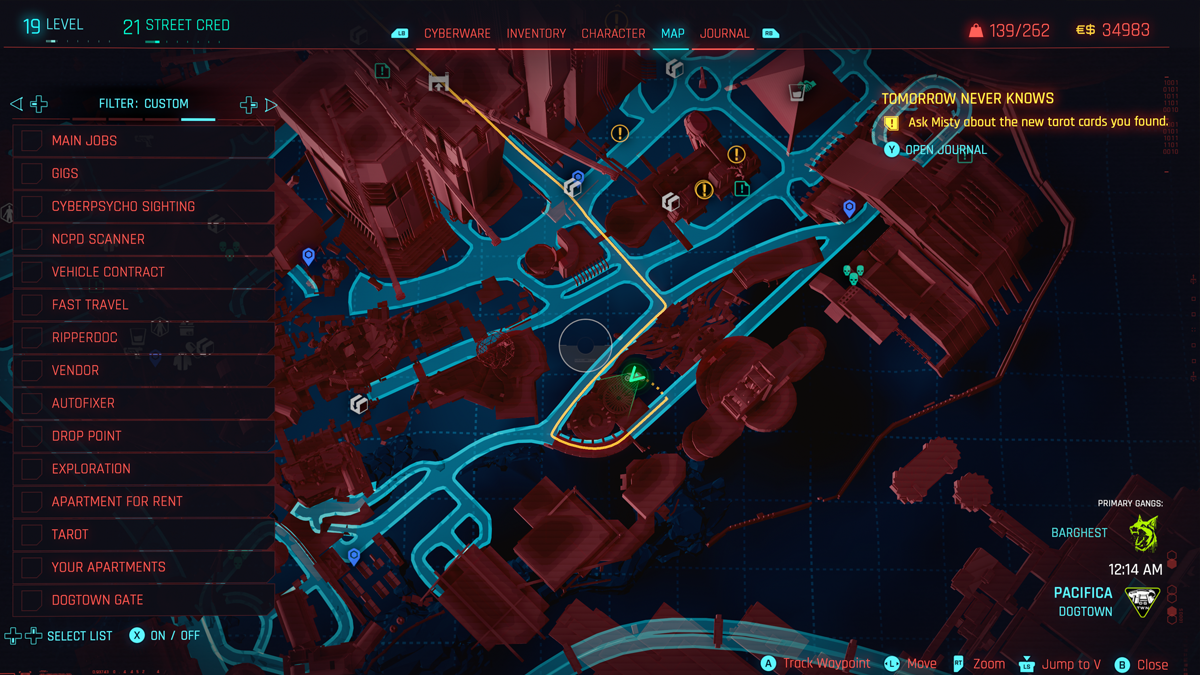Open the Inventory tab
This screenshot has height=675, width=1200.
[x=536, y=33]
